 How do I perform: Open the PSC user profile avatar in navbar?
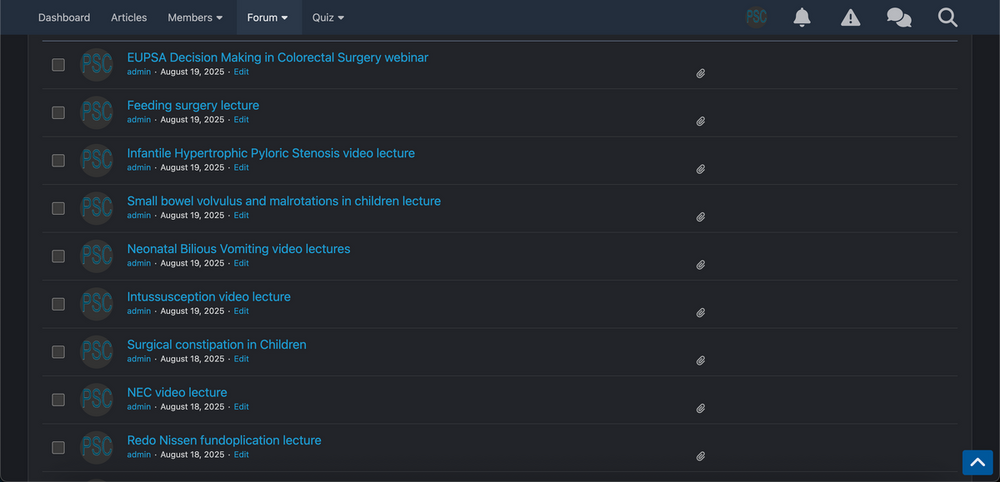pyautogui.click(x=756, y=17)
